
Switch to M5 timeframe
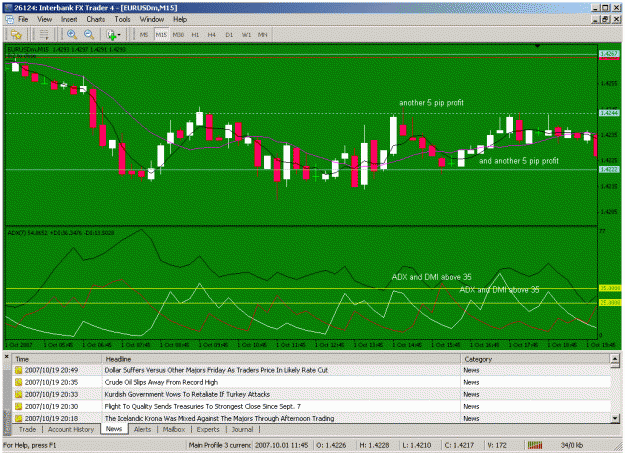[x=144, y=35]
